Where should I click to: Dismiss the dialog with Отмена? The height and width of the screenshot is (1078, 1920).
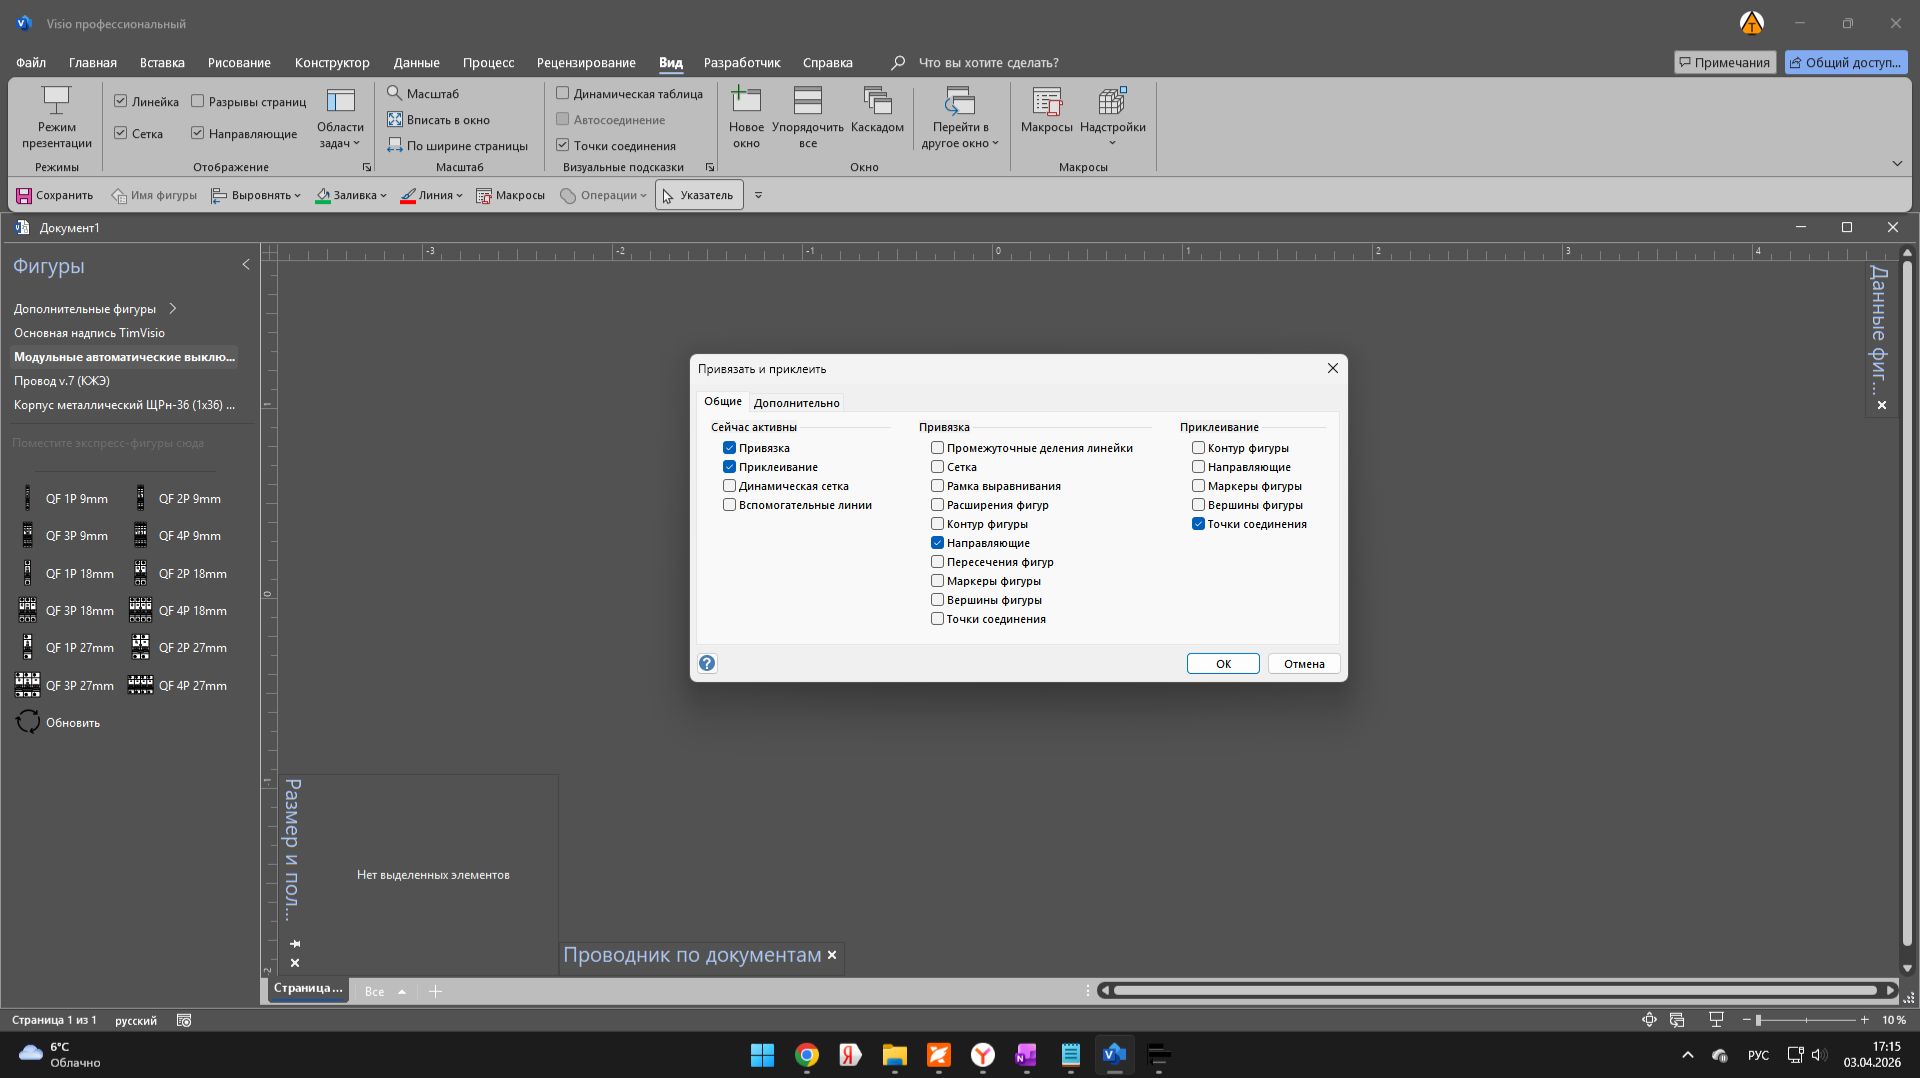point(1302,663)
